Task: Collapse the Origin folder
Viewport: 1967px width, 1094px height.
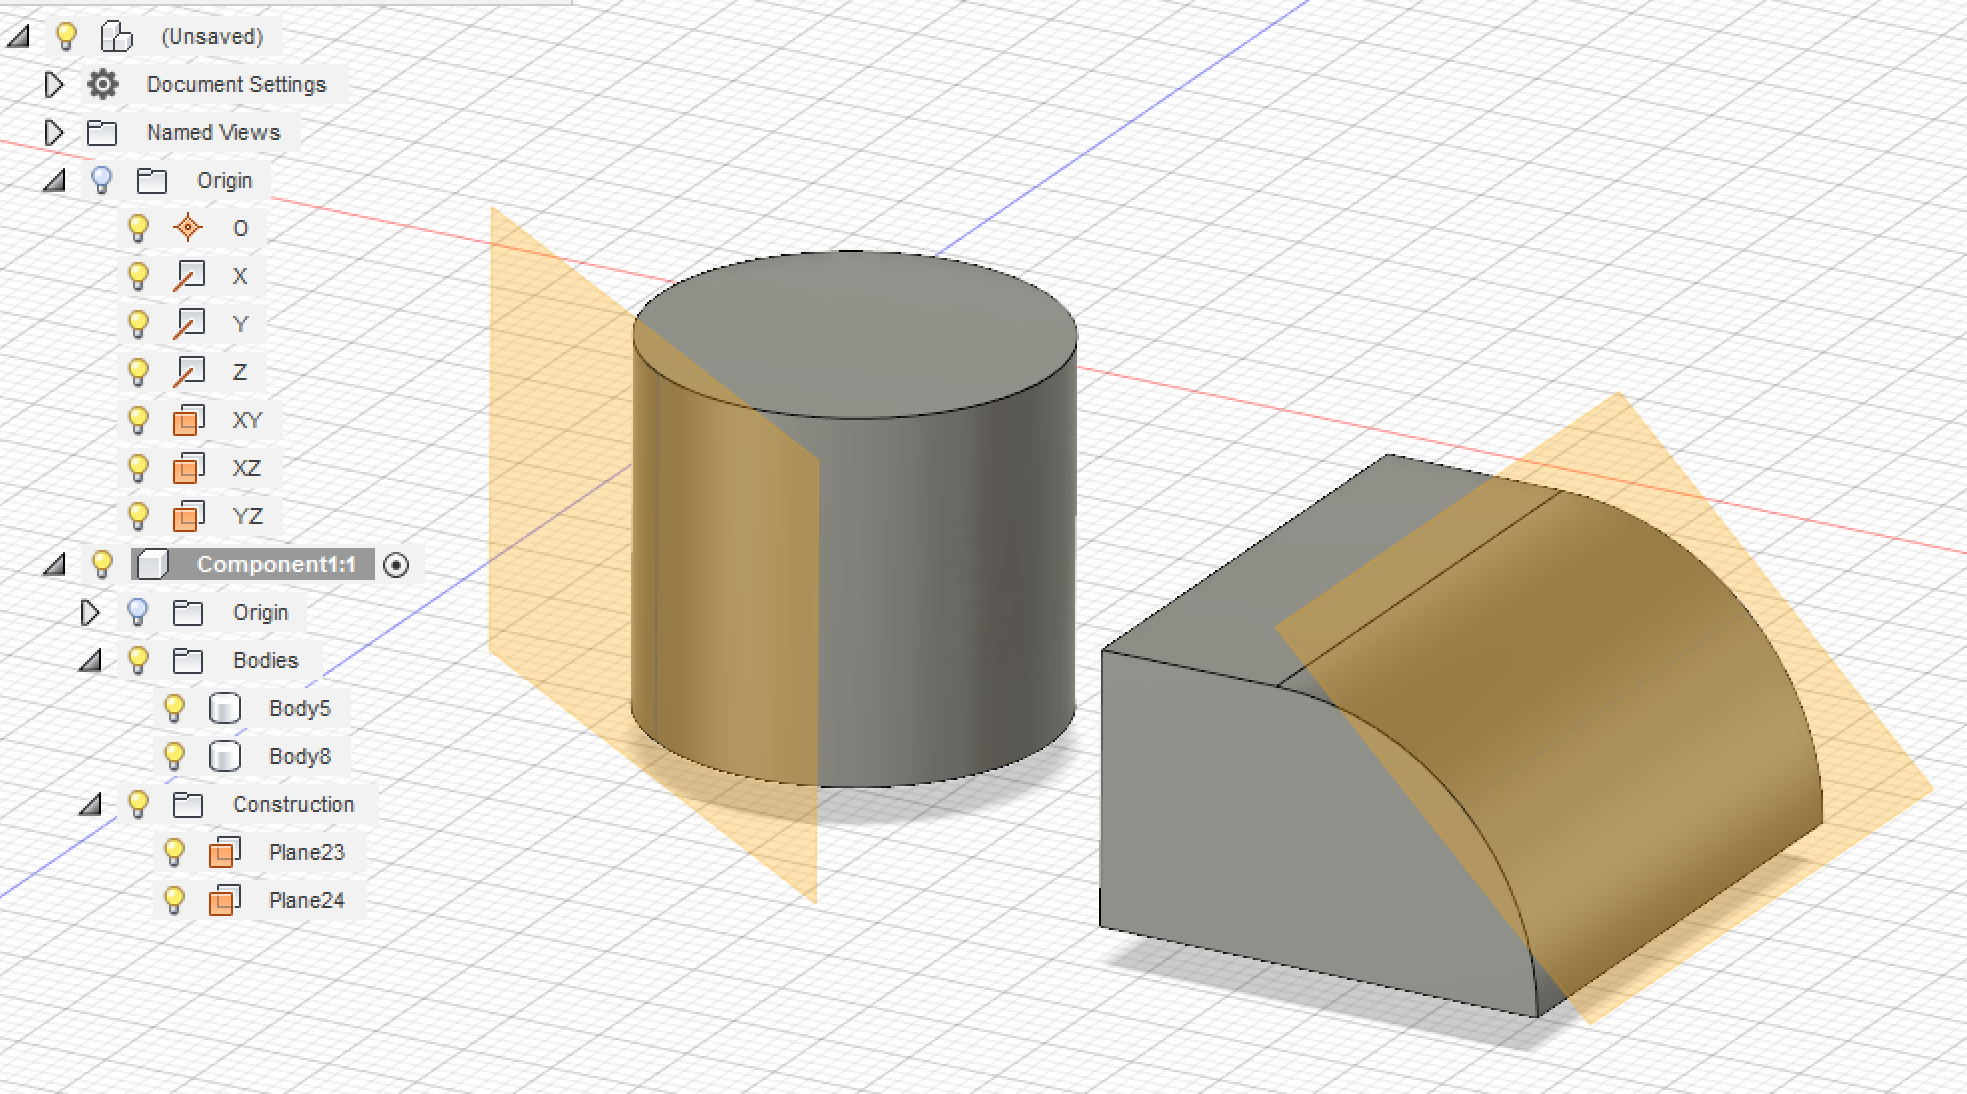Action: [55, 180]
